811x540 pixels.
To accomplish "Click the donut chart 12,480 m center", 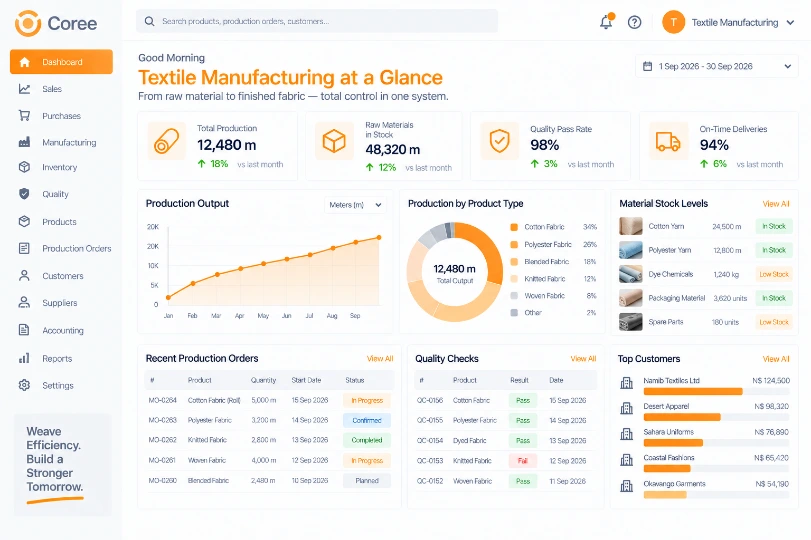I will 454,273.
